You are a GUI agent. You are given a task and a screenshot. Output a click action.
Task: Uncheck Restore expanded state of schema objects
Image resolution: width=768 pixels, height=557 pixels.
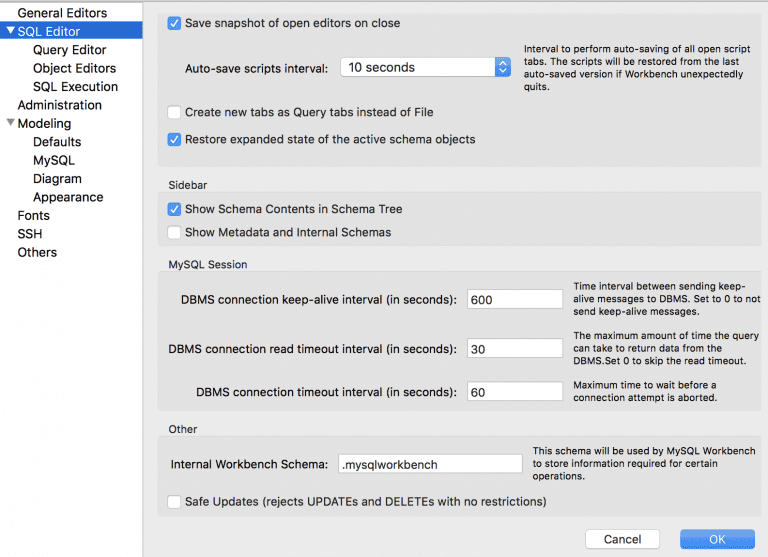(x=174, y=140)
